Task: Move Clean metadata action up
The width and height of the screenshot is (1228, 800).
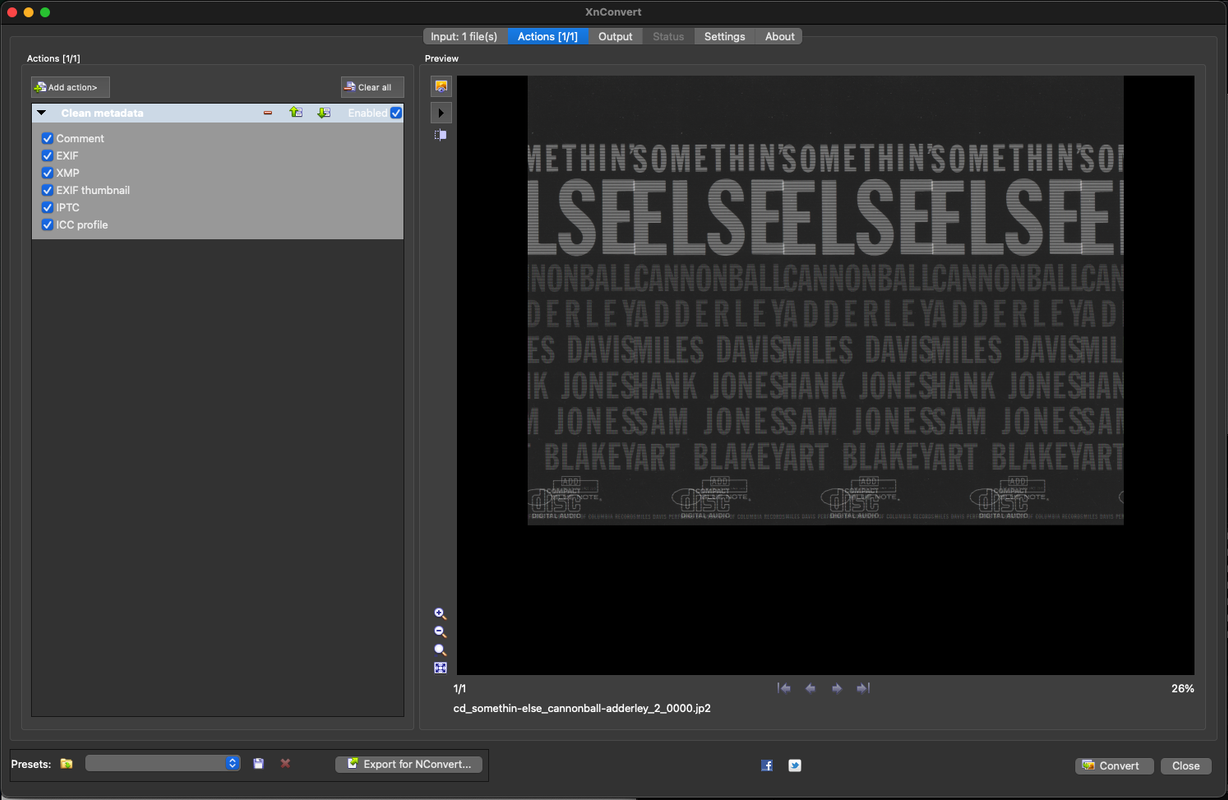Action: pos(296,113)
